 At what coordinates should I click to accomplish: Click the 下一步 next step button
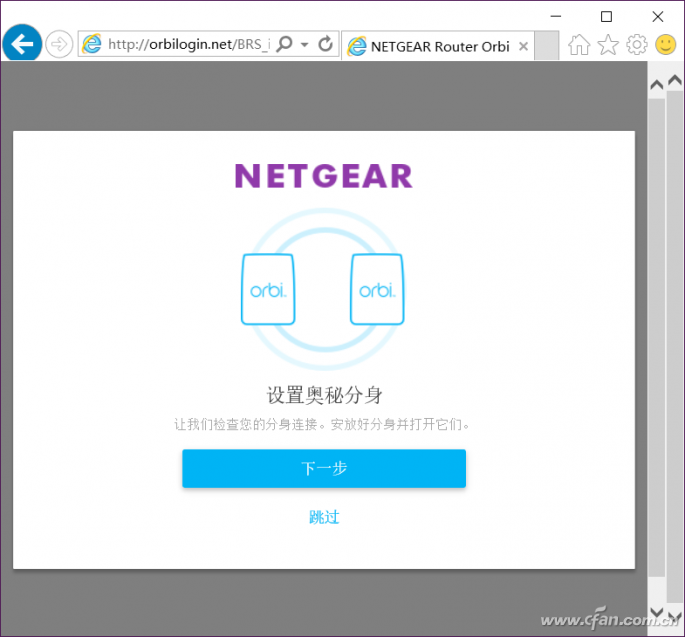coord(324,468)
